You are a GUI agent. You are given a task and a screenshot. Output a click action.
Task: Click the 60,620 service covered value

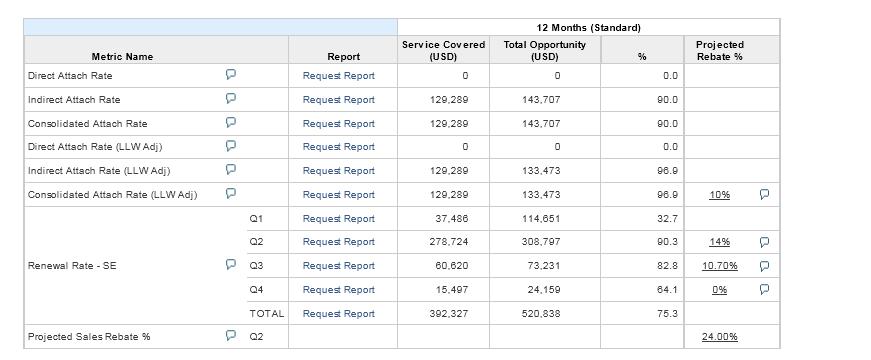(x=451, y=266)
